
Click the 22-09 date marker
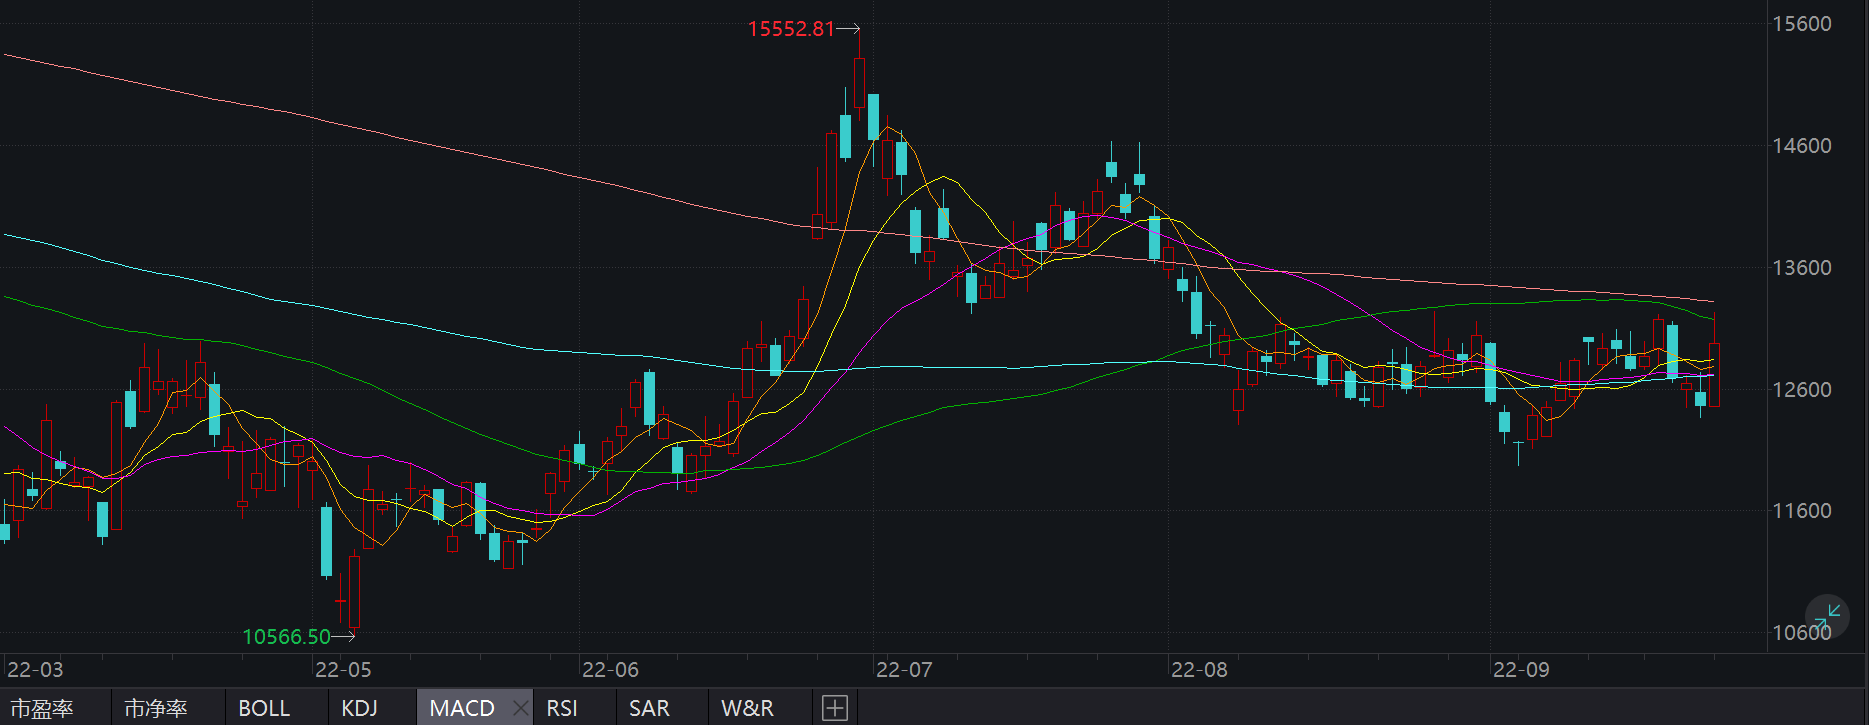tap(1520, 670)
